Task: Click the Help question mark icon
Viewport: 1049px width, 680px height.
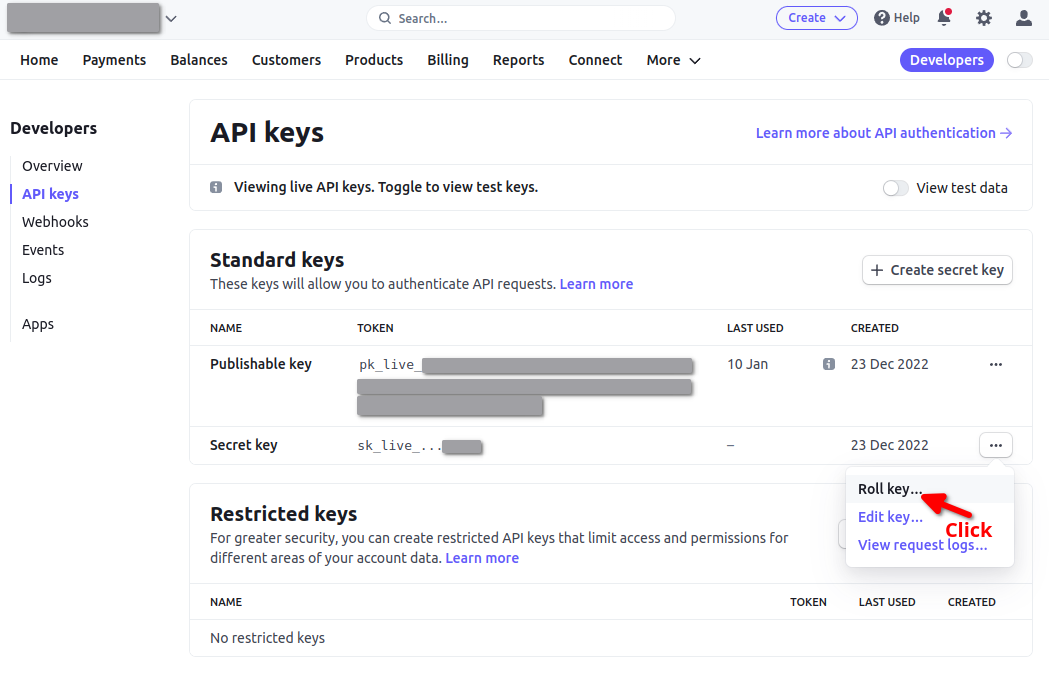Action: pos(881,18)
